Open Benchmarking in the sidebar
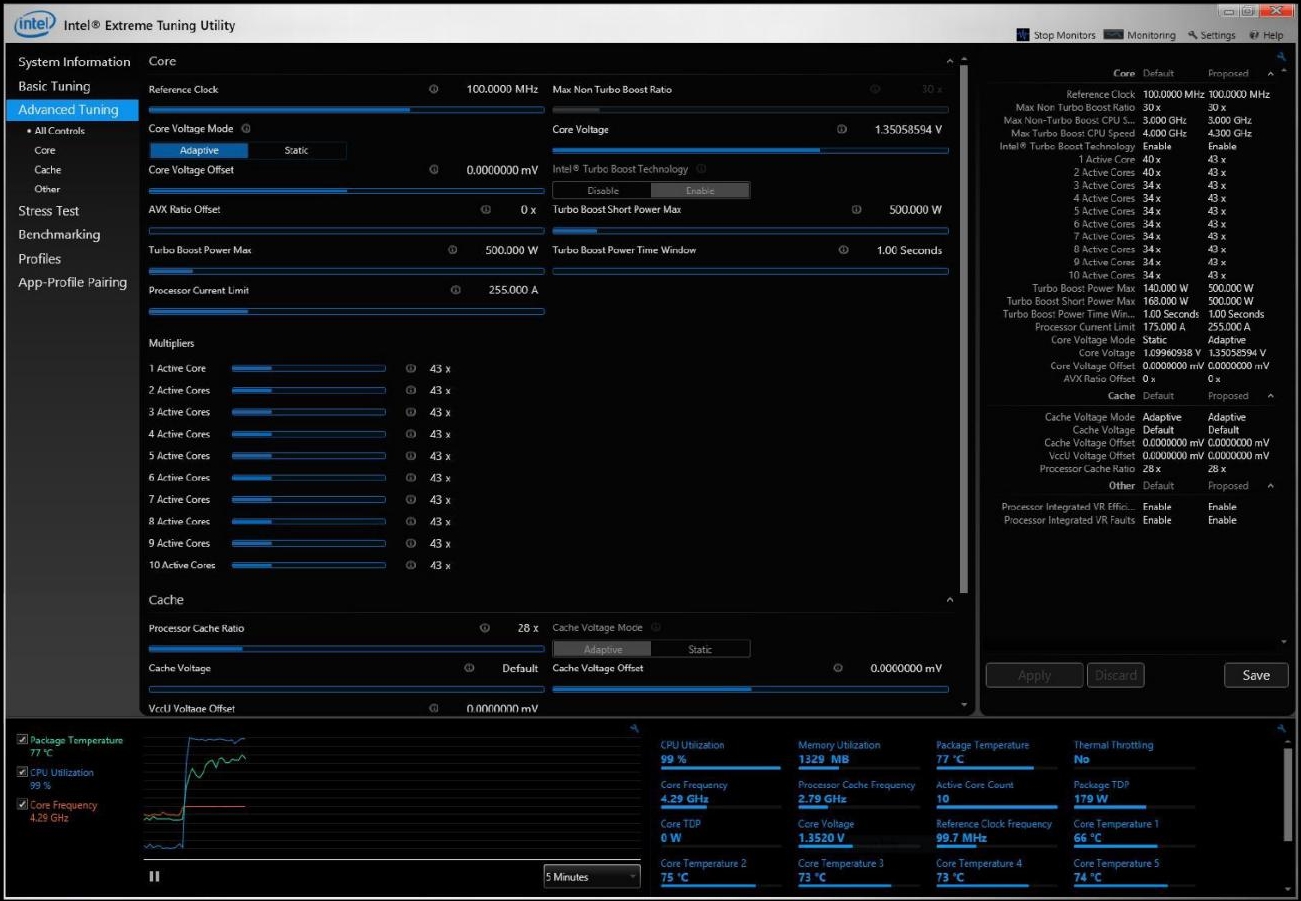This screenshot has height=901, width=1301. pos(59,235)
